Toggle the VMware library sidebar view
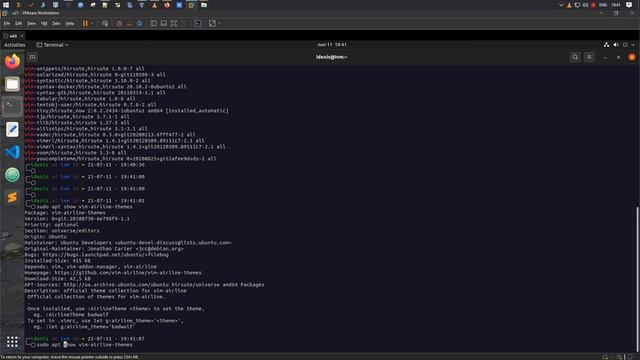Screen dimensions: 640x360 [x=153, y=24]
